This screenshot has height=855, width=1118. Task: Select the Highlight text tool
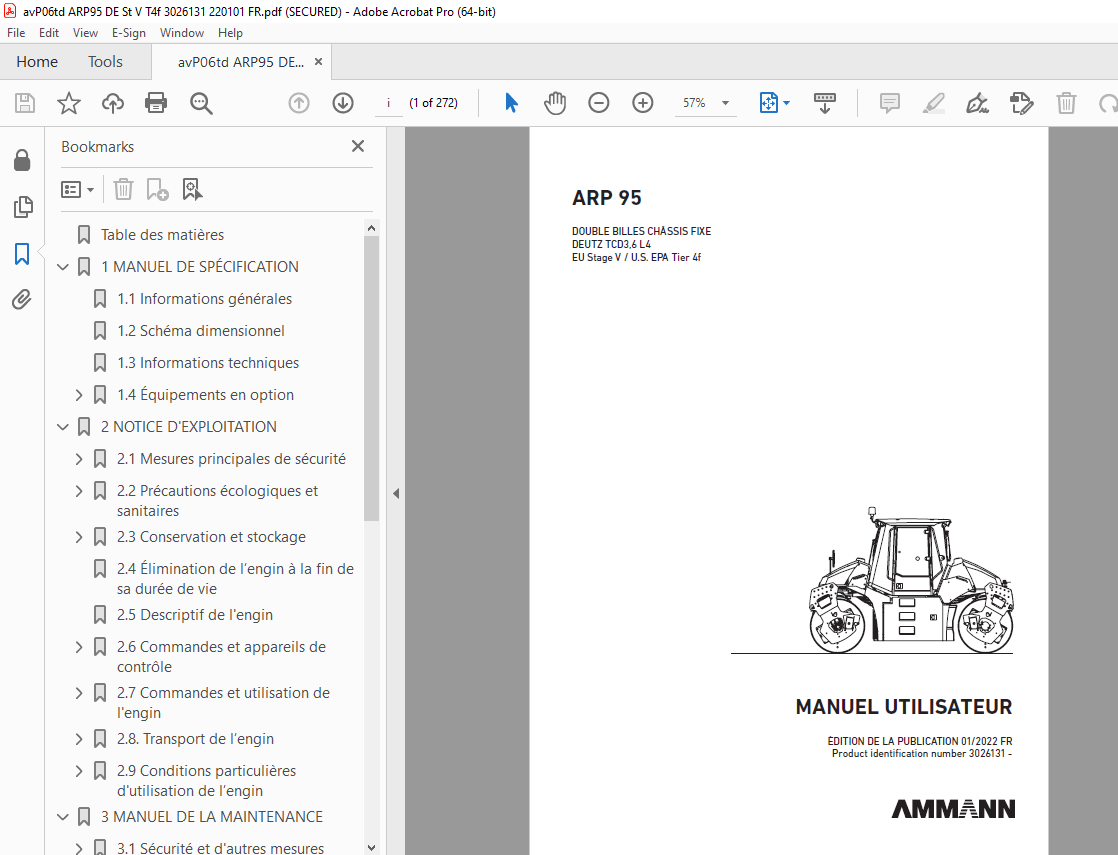point(934,103)
